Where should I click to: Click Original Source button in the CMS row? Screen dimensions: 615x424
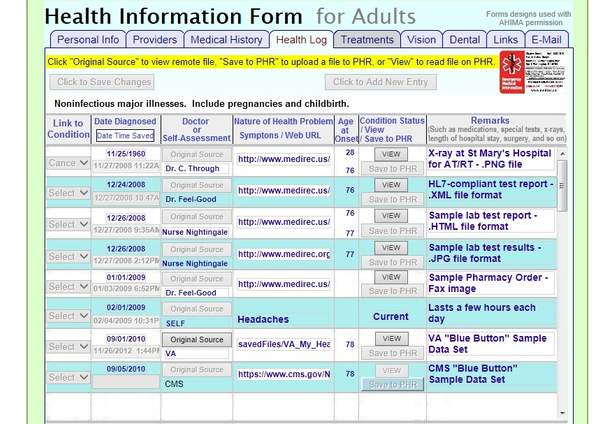pos(197,370)
